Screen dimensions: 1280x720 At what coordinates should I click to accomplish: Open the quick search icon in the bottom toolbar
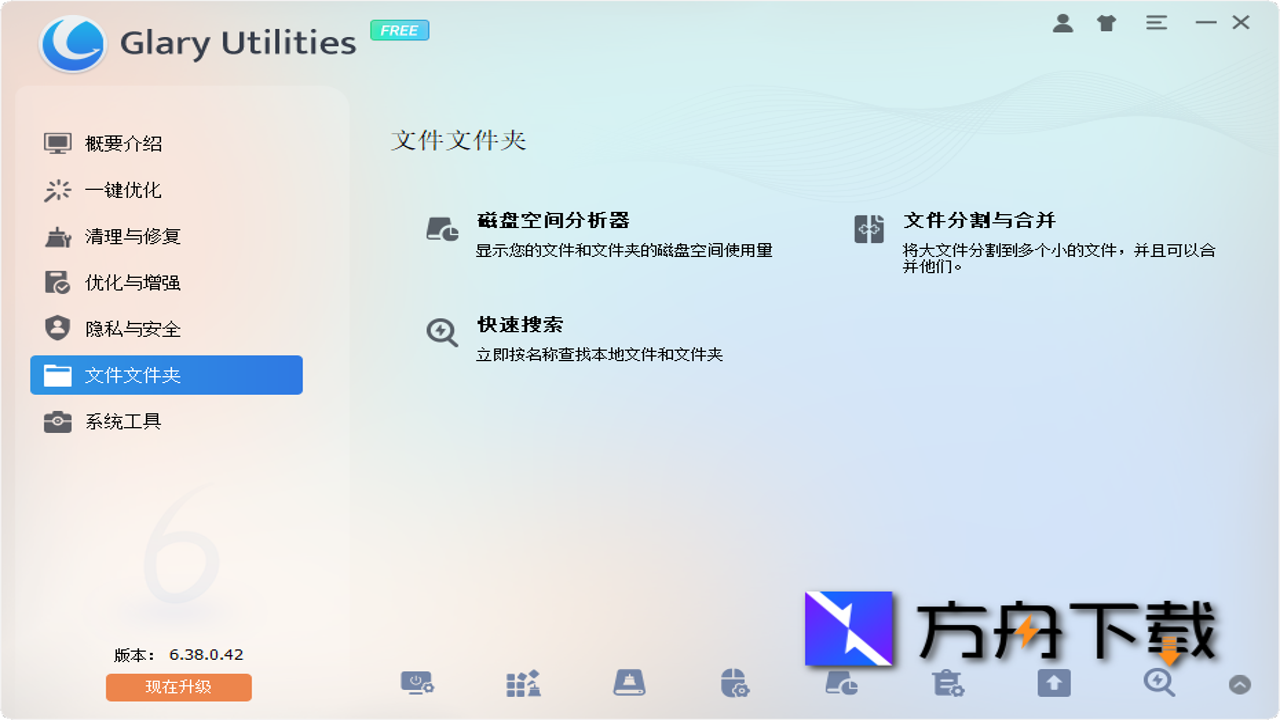pos(1159,683)
